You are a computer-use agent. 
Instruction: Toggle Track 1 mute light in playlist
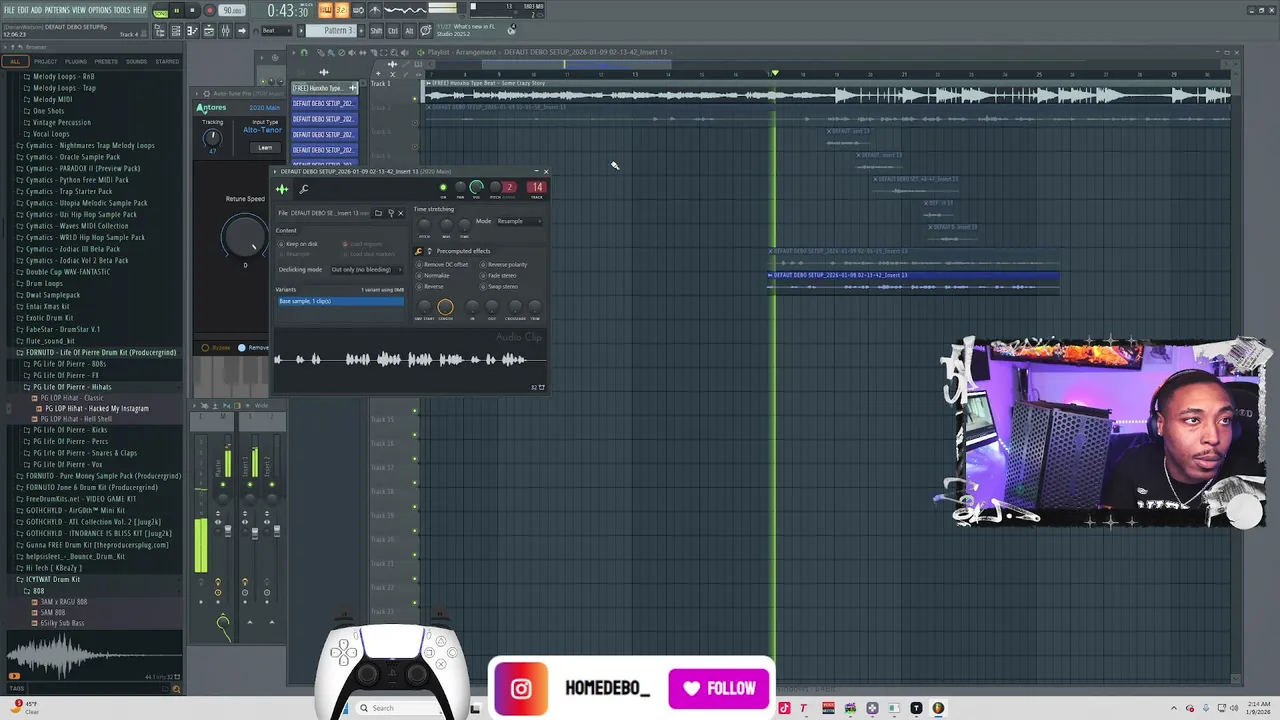click(415, 99)
